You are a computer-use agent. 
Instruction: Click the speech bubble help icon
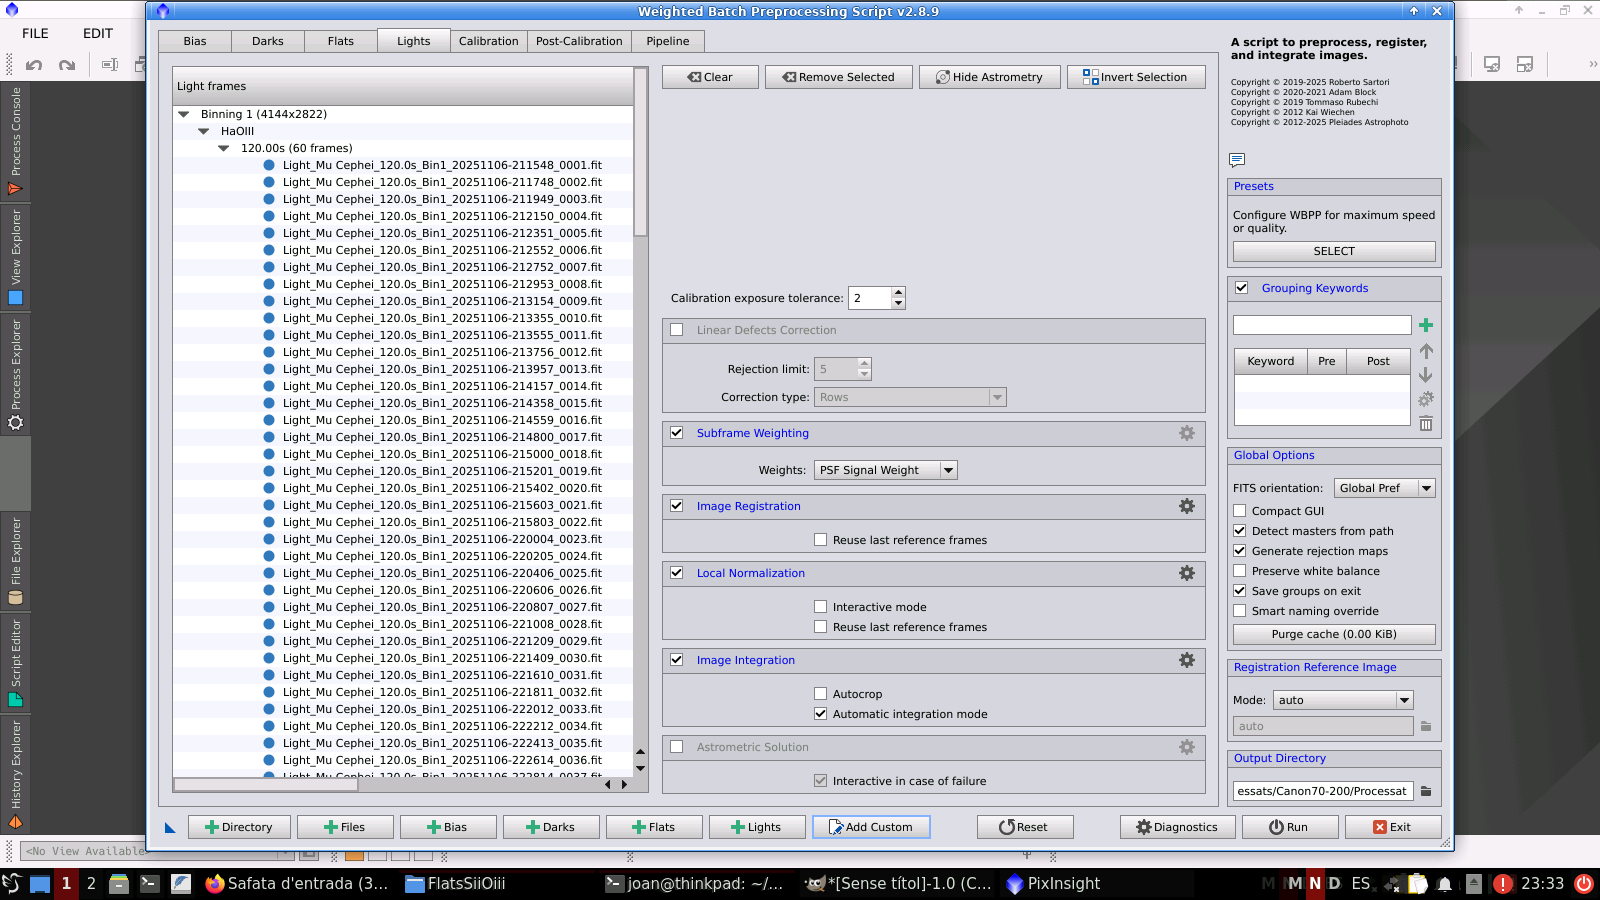(1237, 160)
